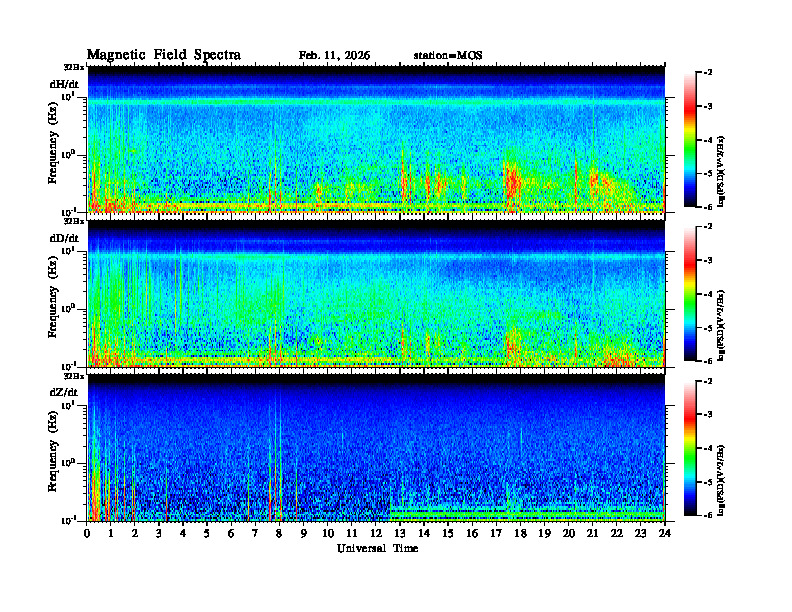Viewport: 792px width, 612px height.
Task: Click hour 6 on the time axis
Action: point(231,533)
